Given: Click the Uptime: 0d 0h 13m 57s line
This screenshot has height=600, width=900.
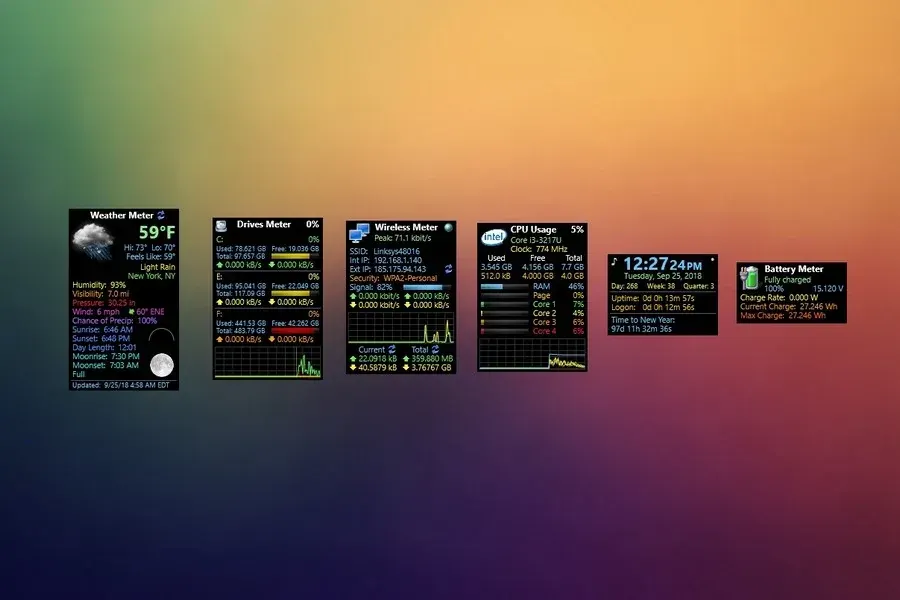Looking at the screenshot, I should (653, 299).
